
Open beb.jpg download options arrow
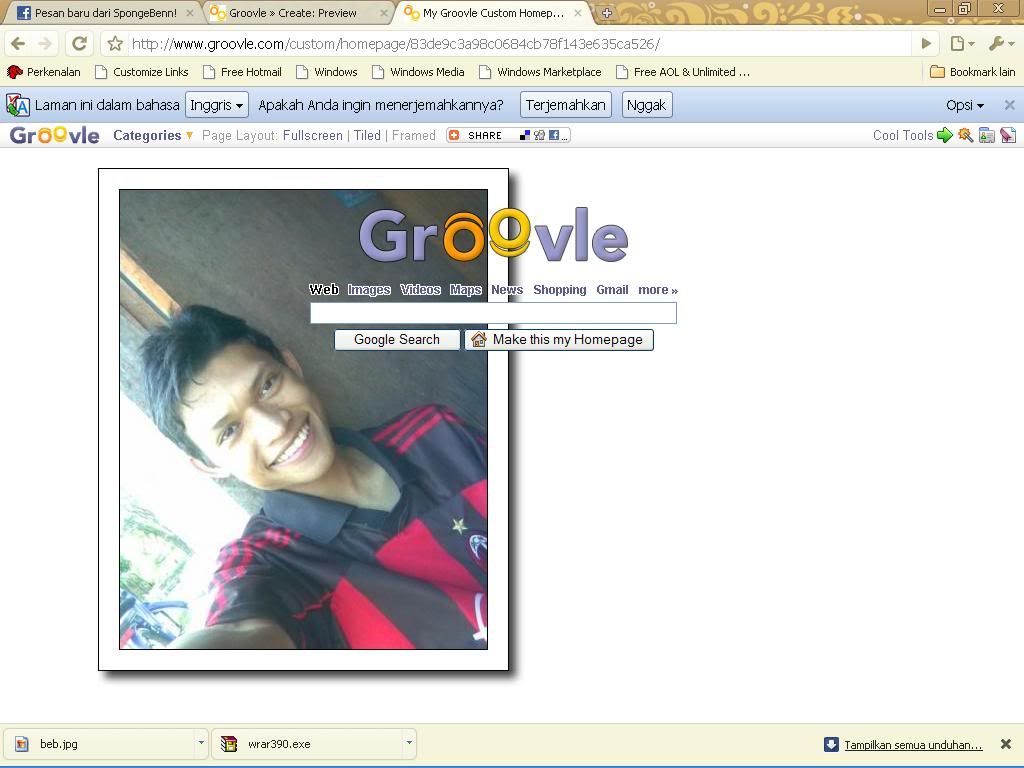(x=201, y=743)
